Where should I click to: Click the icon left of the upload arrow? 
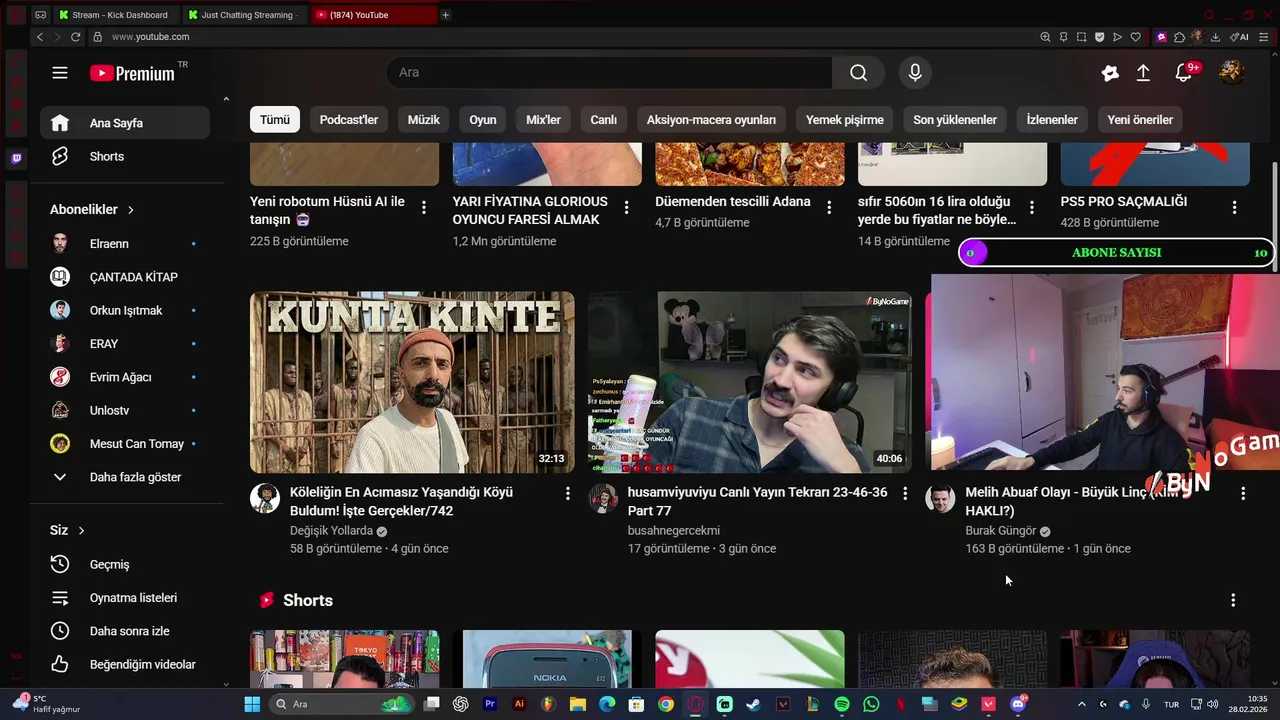click(x=1110, y=73)
